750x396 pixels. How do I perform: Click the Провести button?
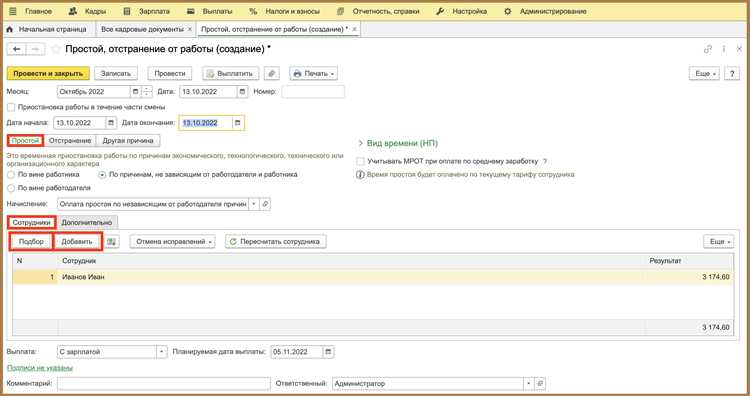pos(170,73)
